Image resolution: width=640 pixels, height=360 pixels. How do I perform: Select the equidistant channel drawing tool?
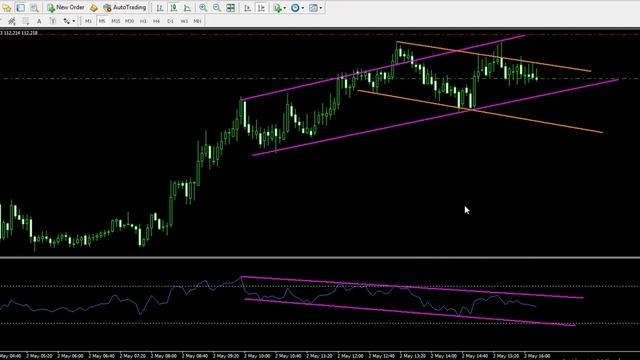click(x=12, y=21)
